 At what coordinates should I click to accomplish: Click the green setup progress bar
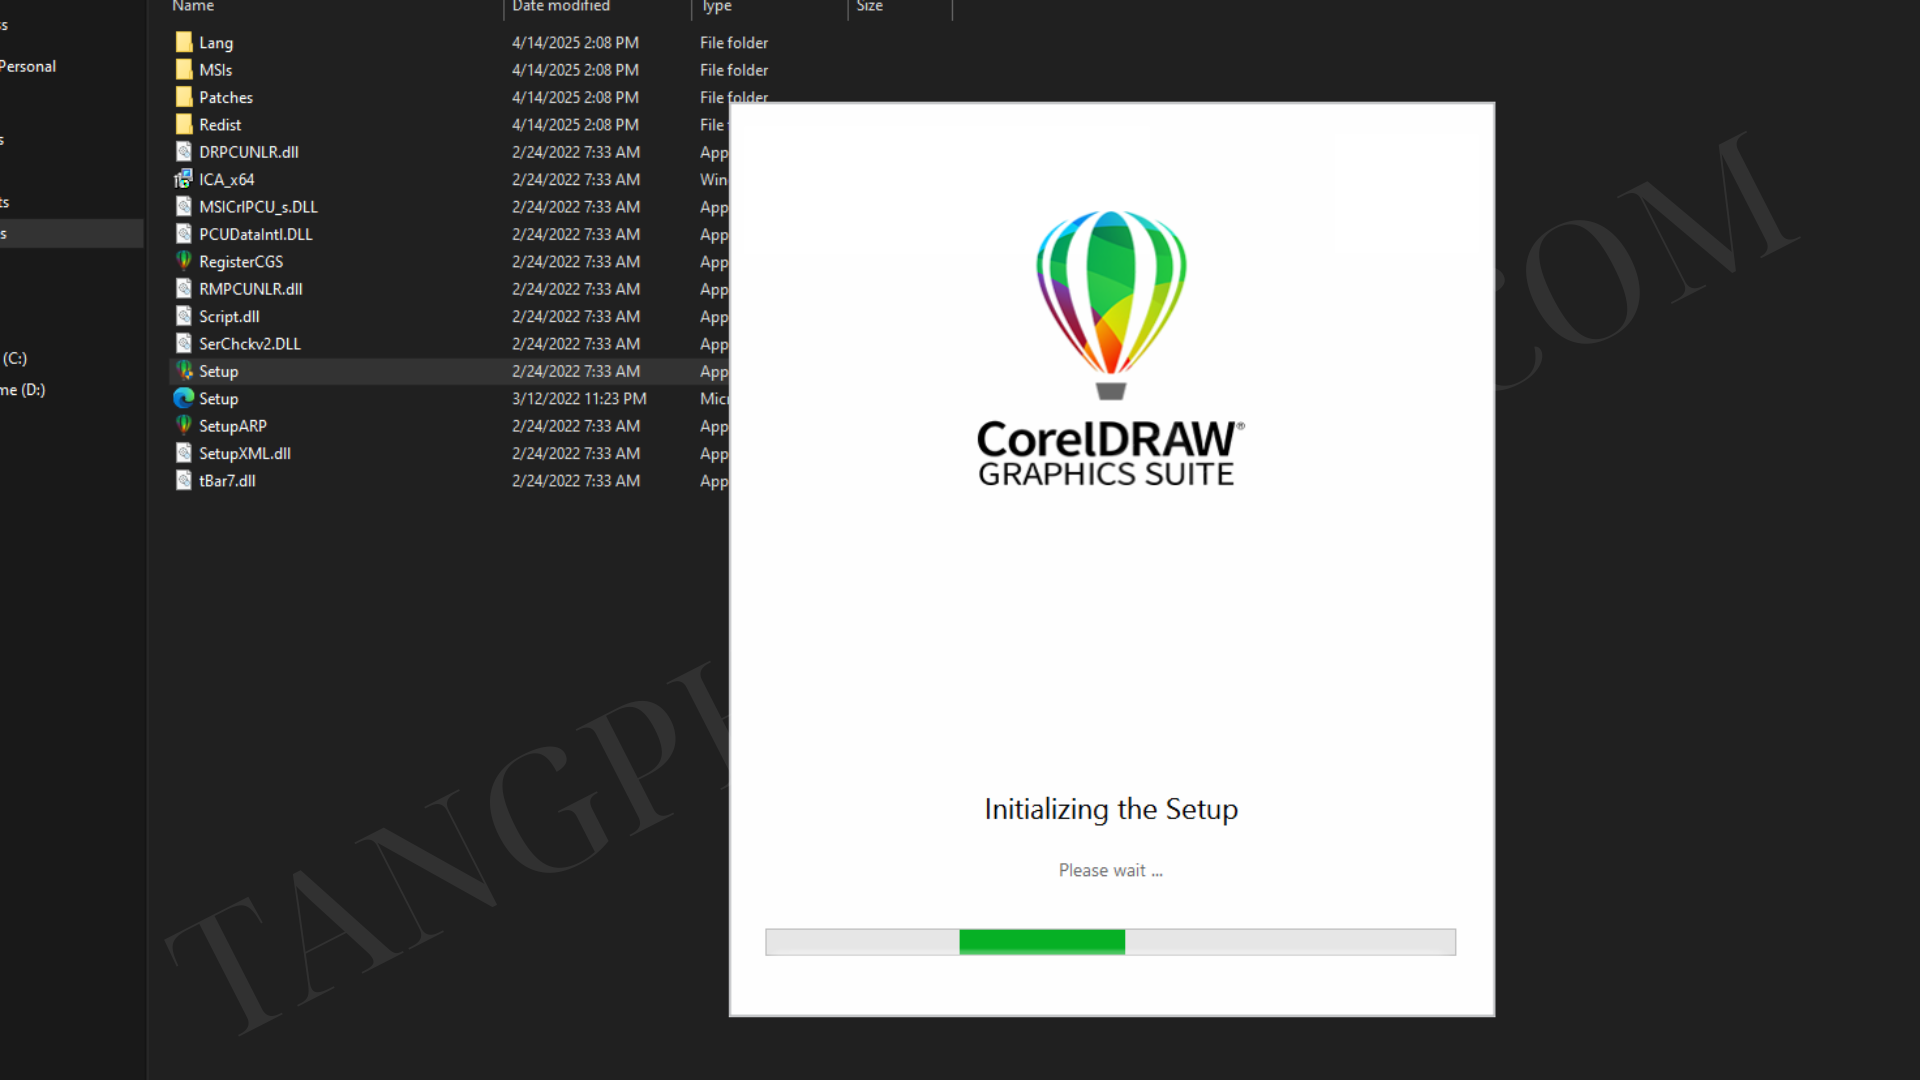(x=1042, y=941)
